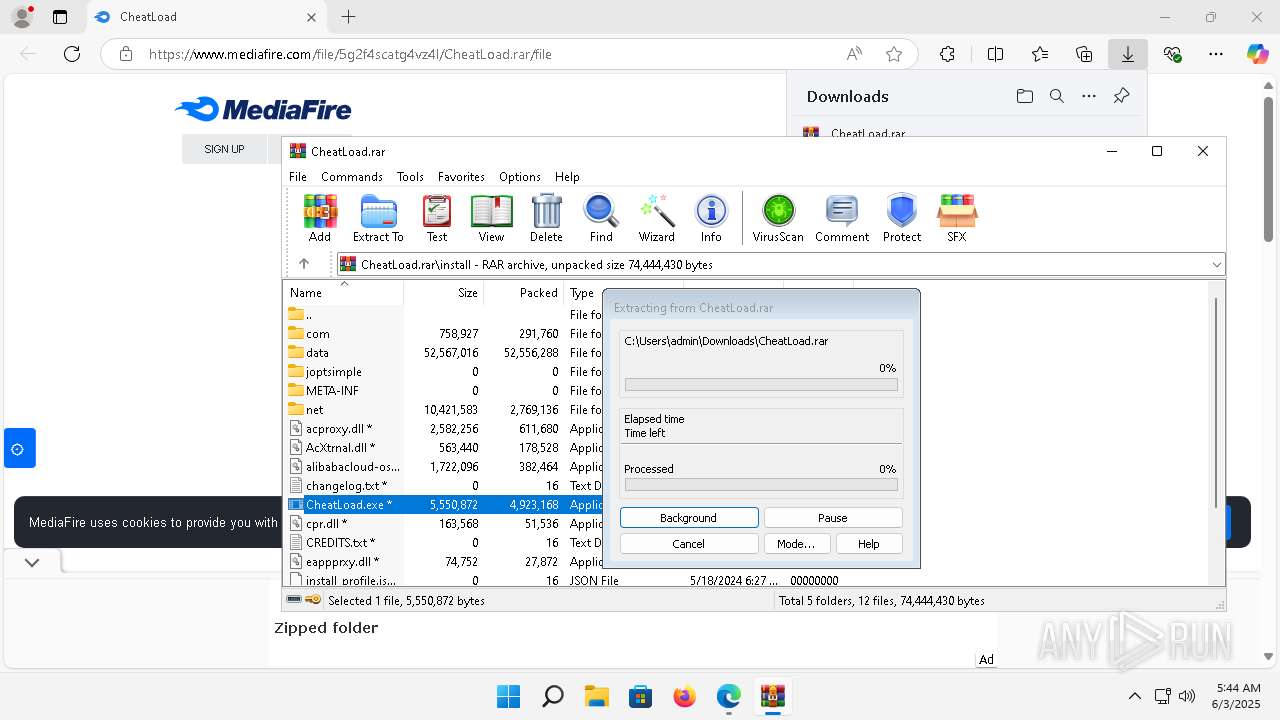Open a new browser tab

[348, 16]
